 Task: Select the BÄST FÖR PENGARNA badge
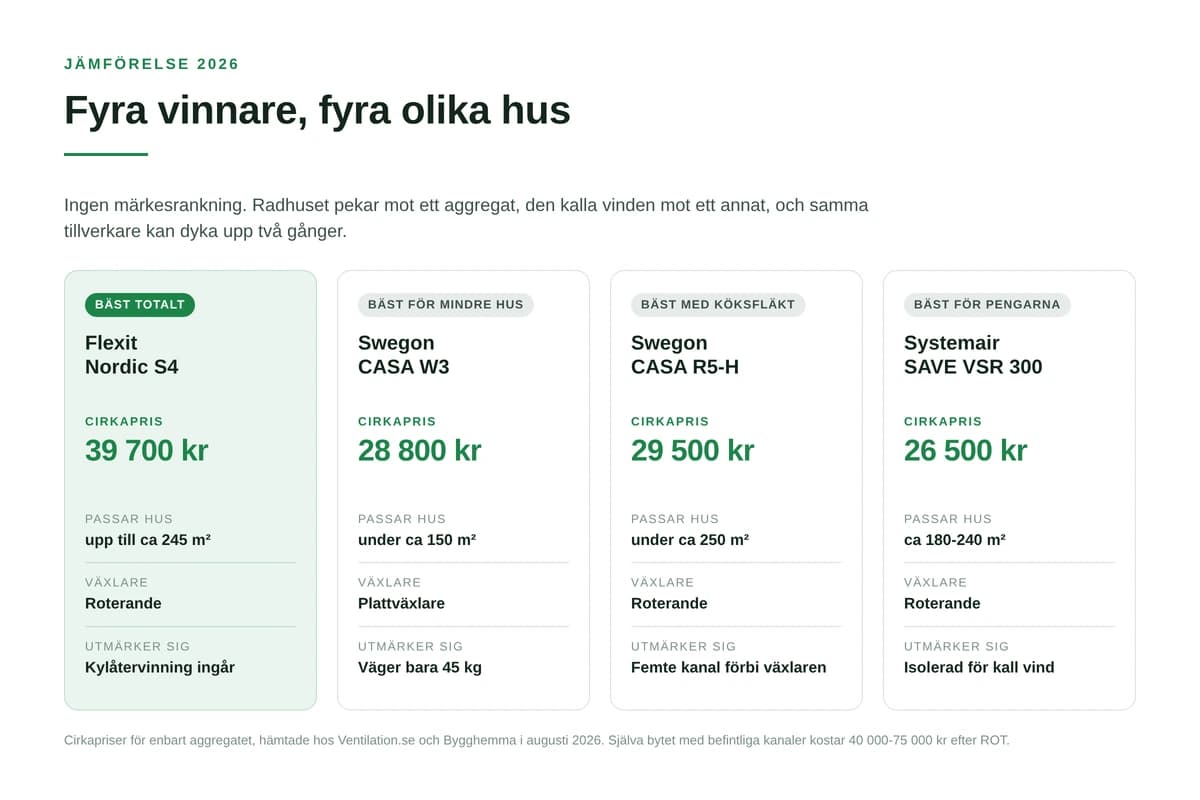click(x=987, y=304)
